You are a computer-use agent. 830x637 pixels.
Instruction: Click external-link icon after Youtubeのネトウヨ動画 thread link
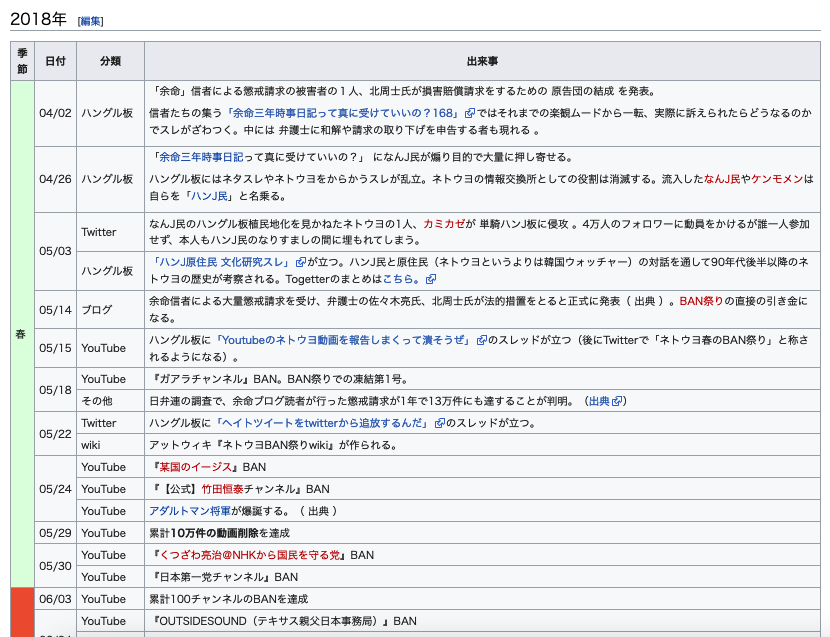482,340
